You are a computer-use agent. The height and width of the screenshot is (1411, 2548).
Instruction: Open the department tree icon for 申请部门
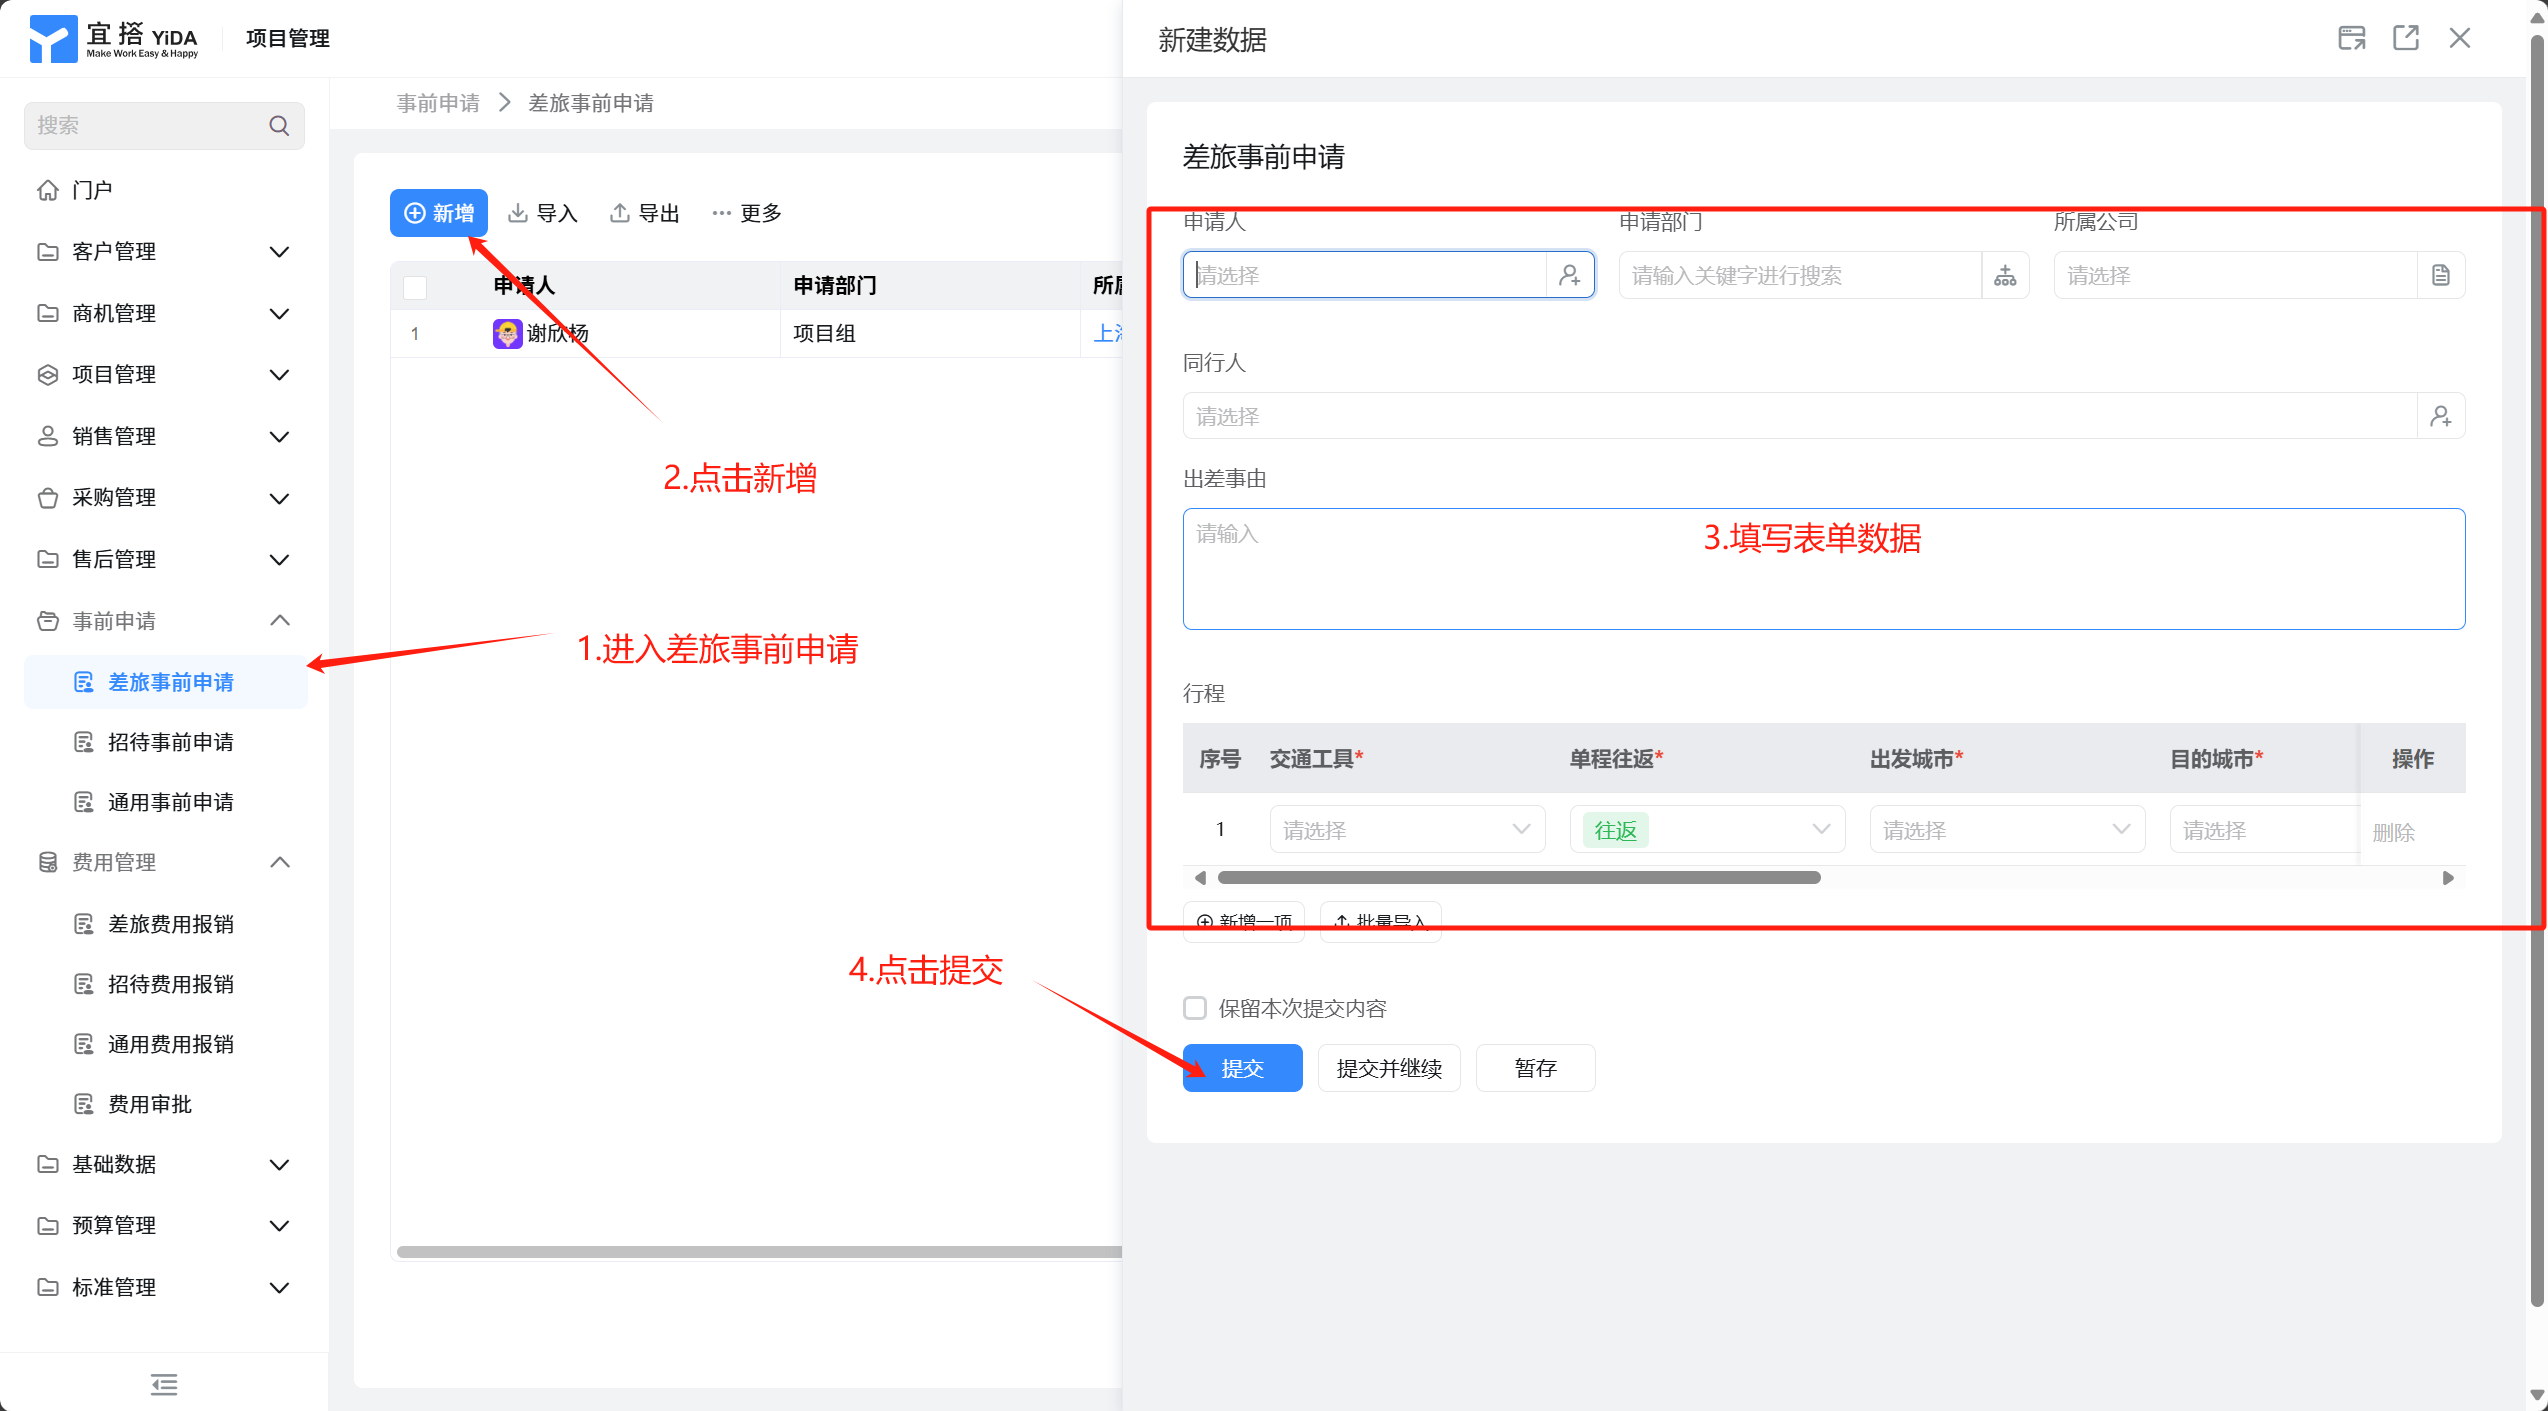(x=2005, y=275)
